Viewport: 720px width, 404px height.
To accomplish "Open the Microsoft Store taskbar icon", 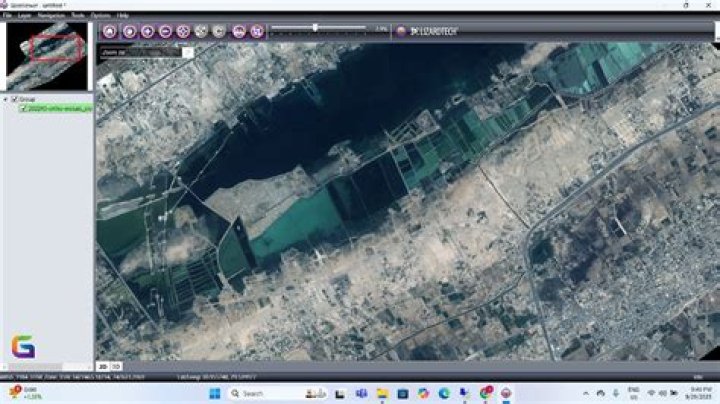I will (402, 393).
